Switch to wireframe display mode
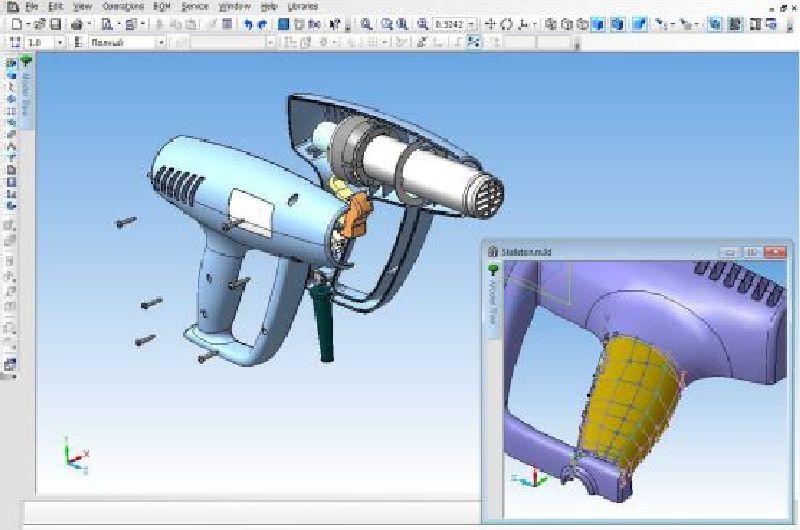The image size is (800, 530). [x=551, y=24]
